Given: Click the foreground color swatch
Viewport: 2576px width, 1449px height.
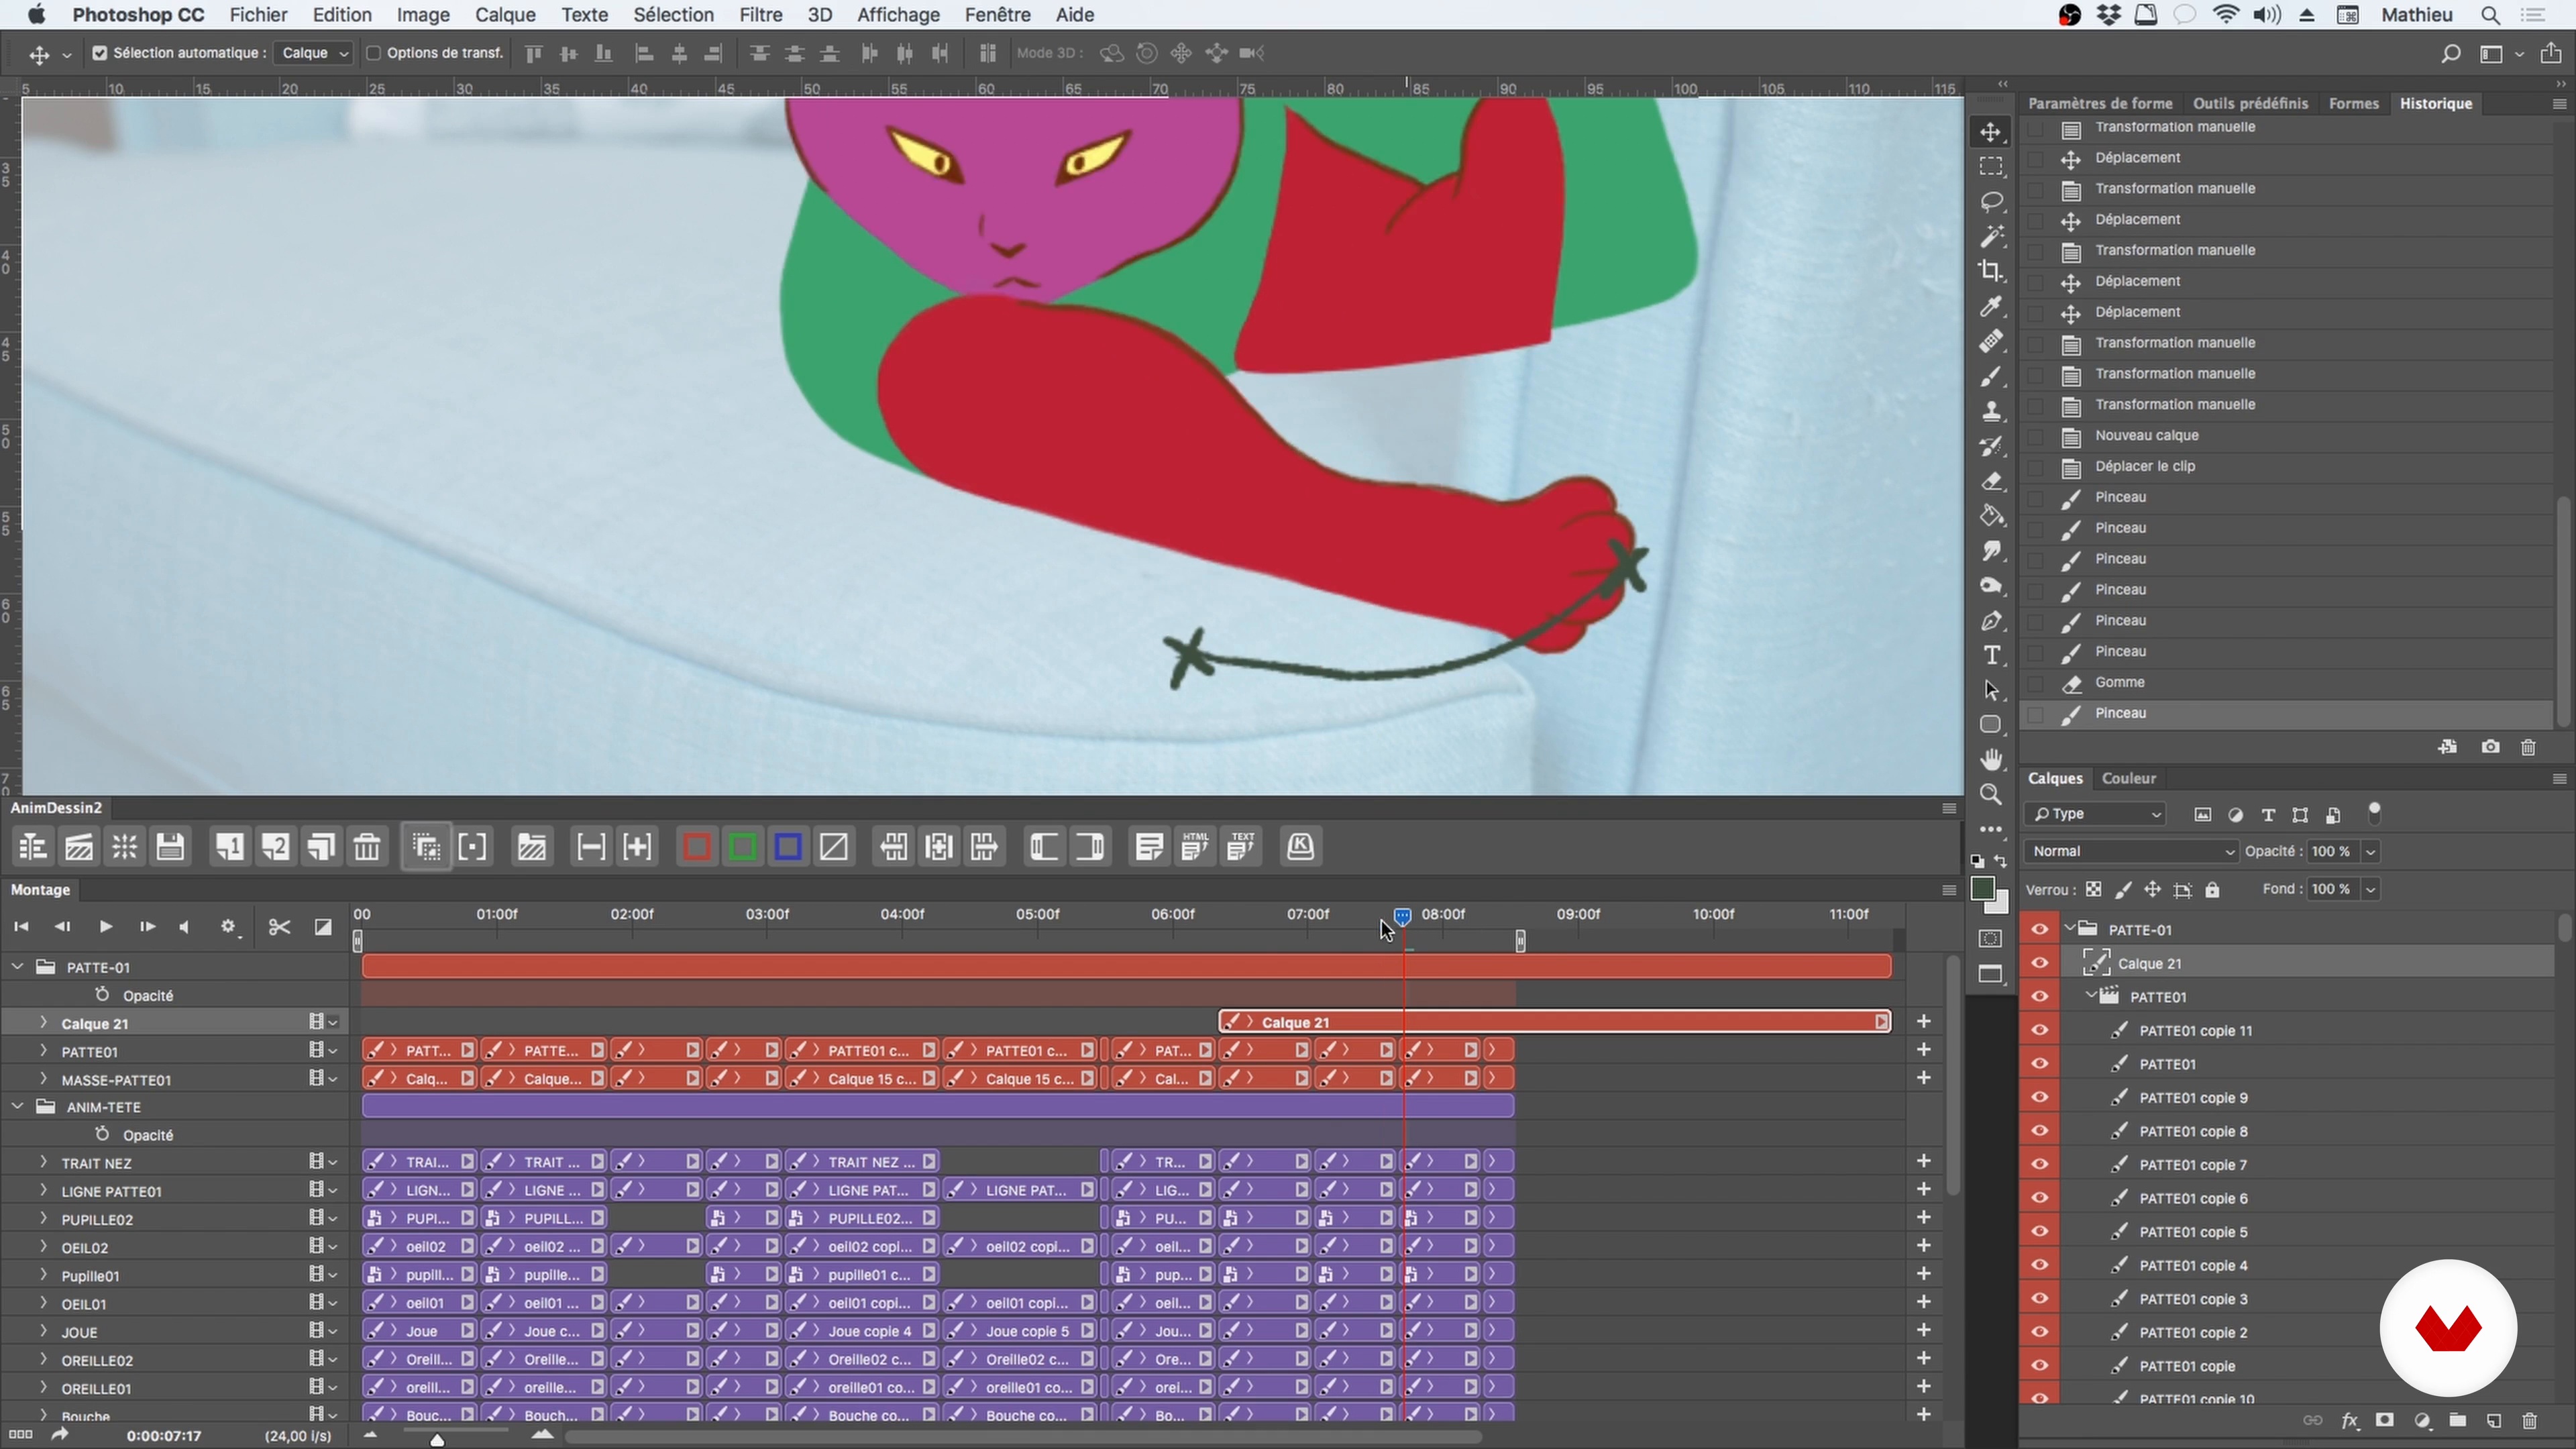Looking at the screenshot, I should click(x=1983, y=888).
